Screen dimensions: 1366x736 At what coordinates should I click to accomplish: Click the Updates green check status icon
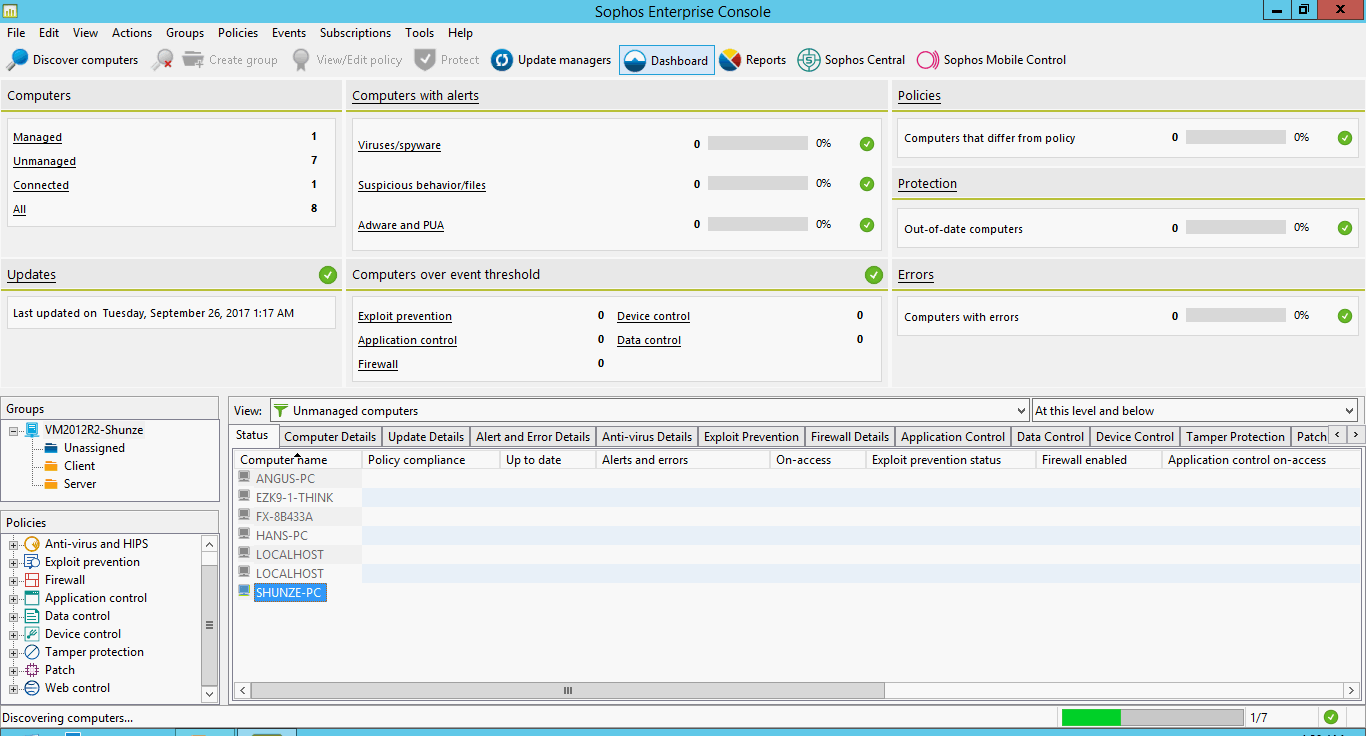[327, 275]
